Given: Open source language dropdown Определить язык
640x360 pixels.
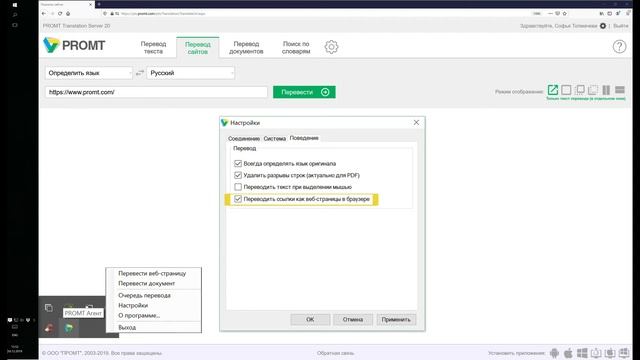Looking at the screenshot, I should 89,73.
